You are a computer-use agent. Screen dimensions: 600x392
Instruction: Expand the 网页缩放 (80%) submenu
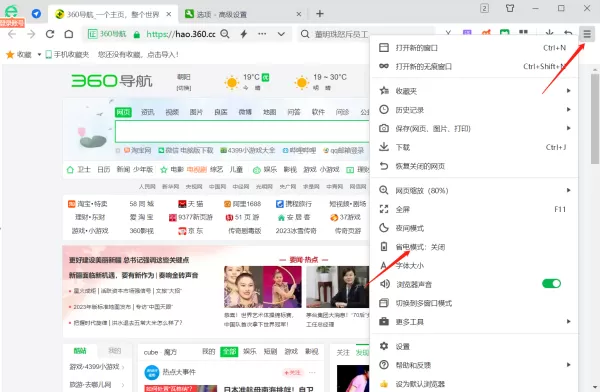pyautogui.click(x=474, y=191)
